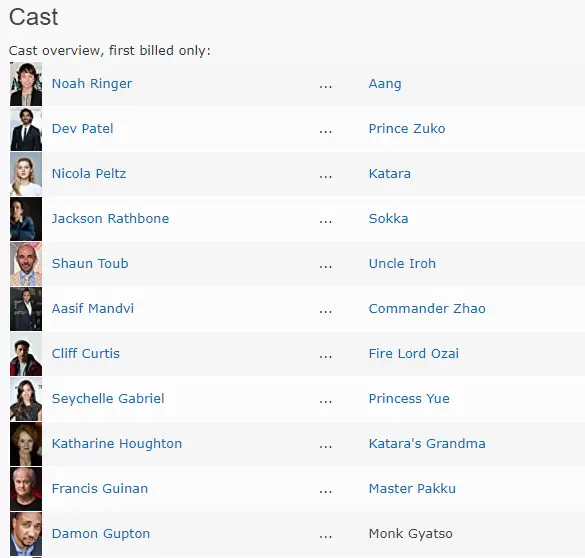This screenshot has height=558, width=585.
Task: Open the Aang character link
Action: click(x=385, y=84)
